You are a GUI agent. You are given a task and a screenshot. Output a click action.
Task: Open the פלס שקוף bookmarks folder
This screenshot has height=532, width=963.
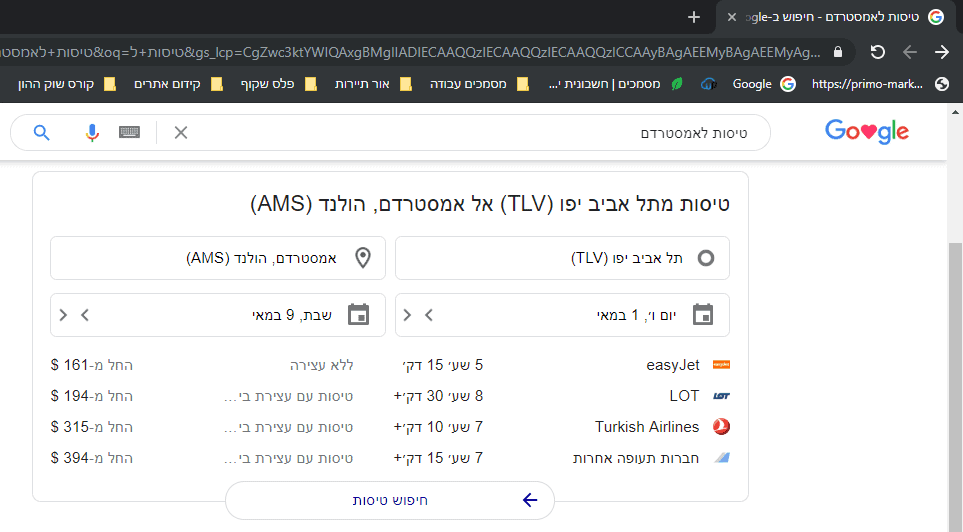279,84
